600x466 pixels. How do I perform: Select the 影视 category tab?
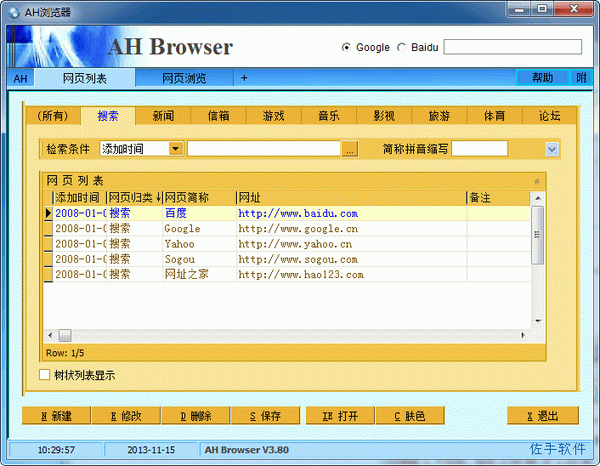click(384, 116)
